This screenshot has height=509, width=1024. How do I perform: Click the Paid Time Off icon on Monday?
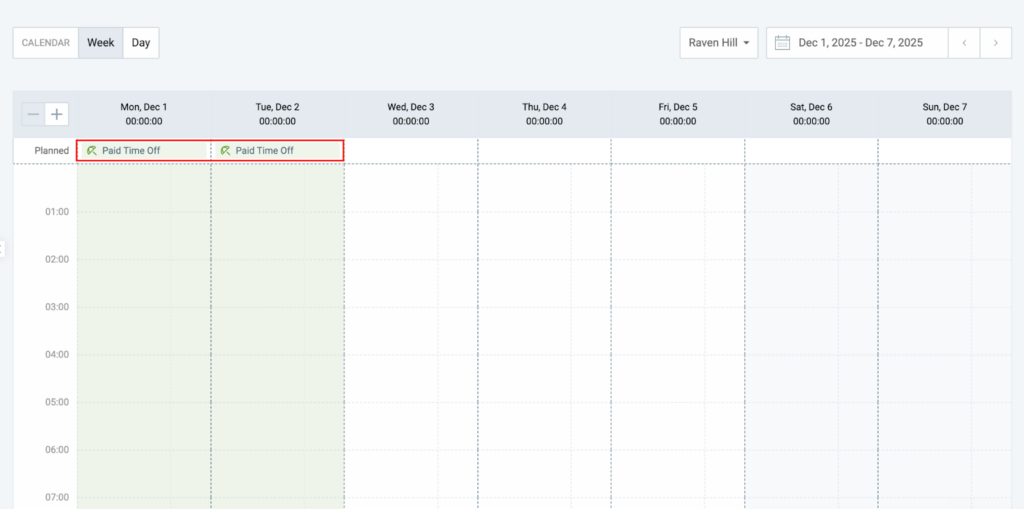92,151
